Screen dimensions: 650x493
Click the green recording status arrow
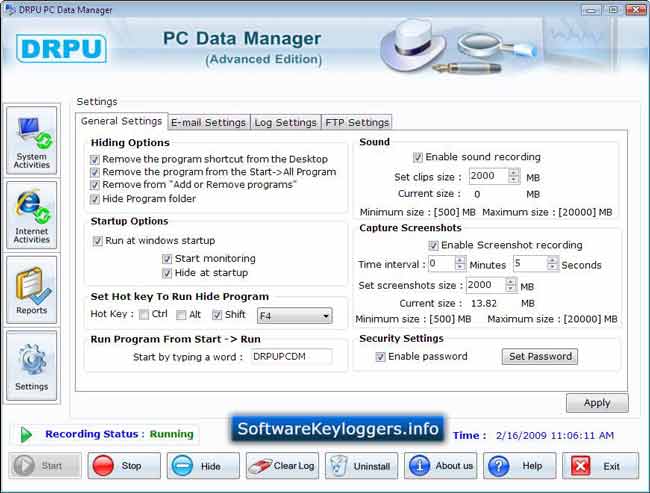pos(26,435)
